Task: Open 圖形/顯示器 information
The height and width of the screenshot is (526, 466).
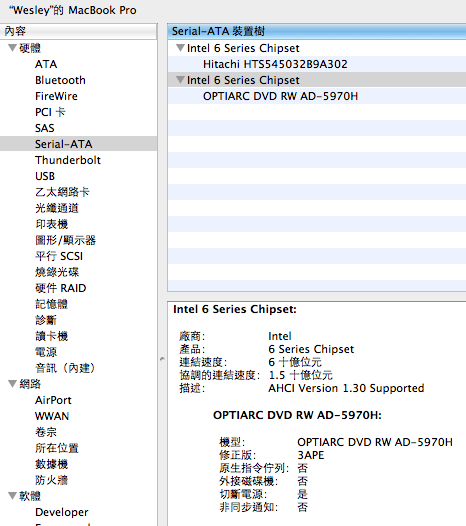Action: point(65,240)
